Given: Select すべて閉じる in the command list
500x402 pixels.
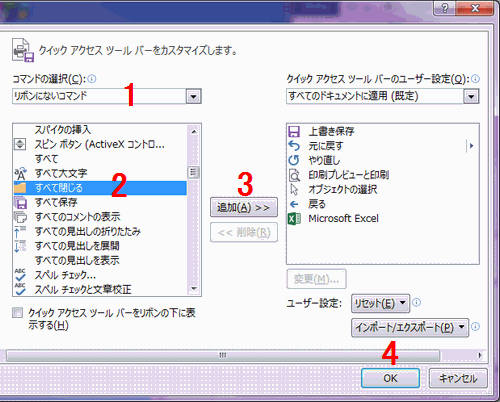Looking at the screenshot, I should click(x=100, y=188).
